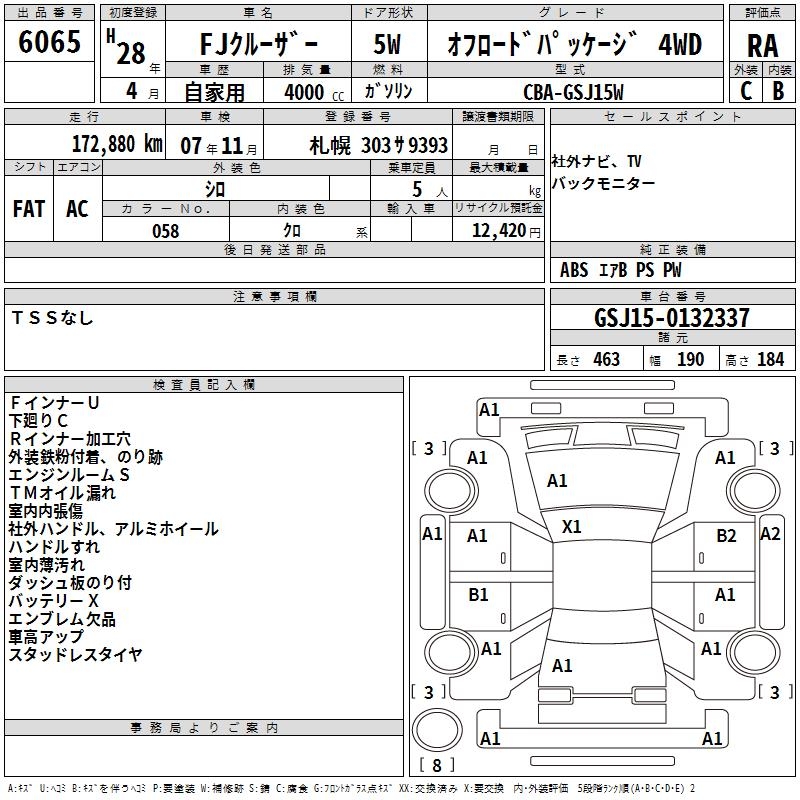
Task: Click standard equipment ABS エアB PS PW
Action: click(620, 269)
